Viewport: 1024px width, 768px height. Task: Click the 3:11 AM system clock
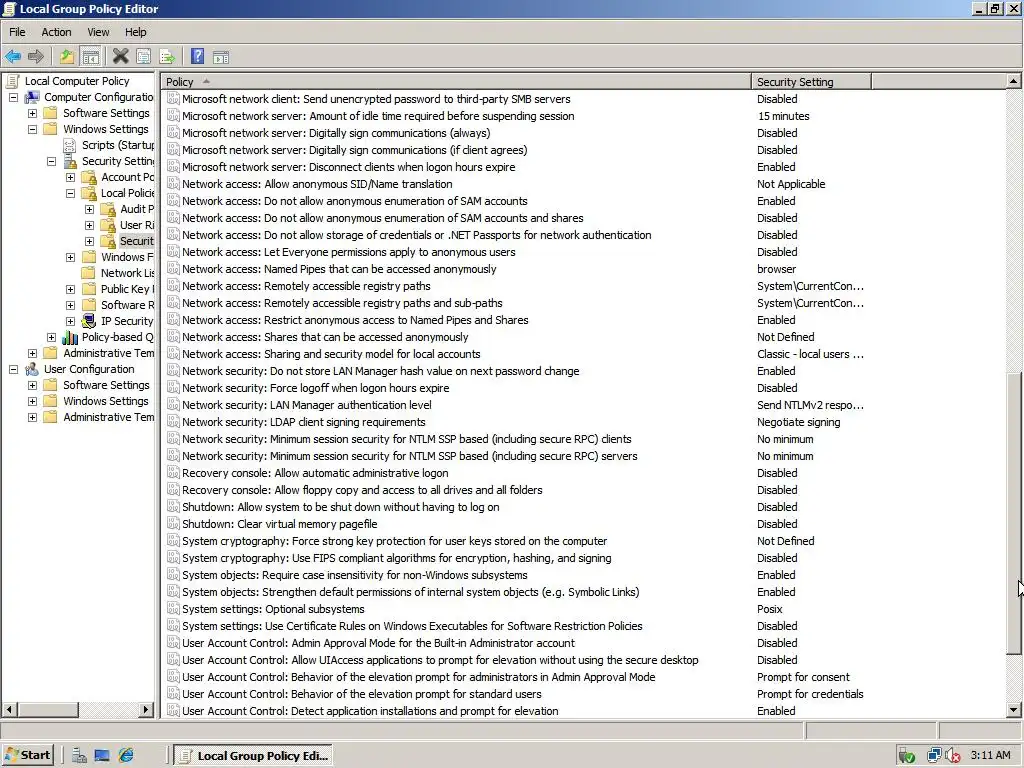click(990, 756)
